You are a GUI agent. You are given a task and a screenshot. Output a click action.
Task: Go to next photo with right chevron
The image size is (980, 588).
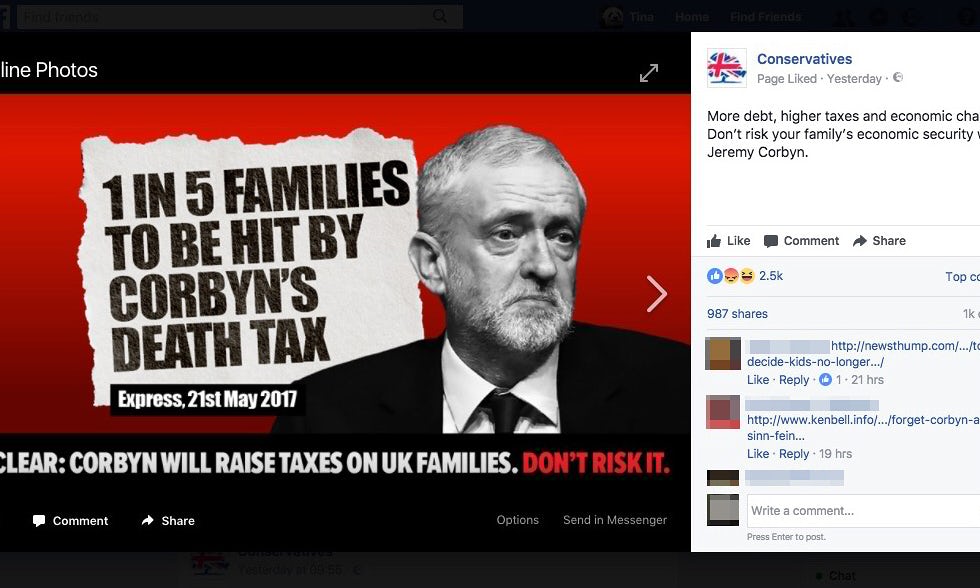click(x=656, y=294)
